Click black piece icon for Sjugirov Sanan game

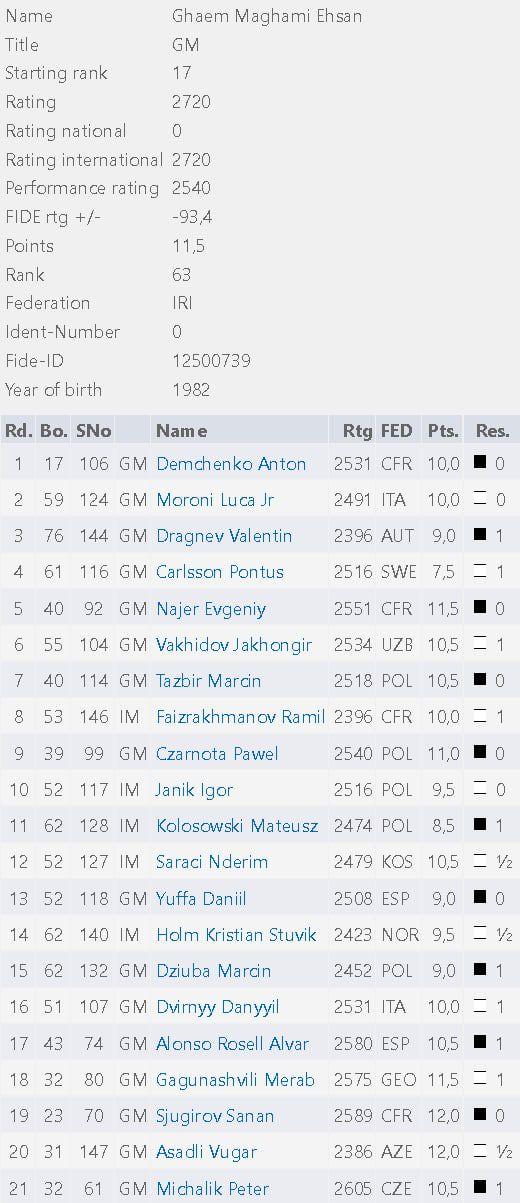pos(480,1115)
